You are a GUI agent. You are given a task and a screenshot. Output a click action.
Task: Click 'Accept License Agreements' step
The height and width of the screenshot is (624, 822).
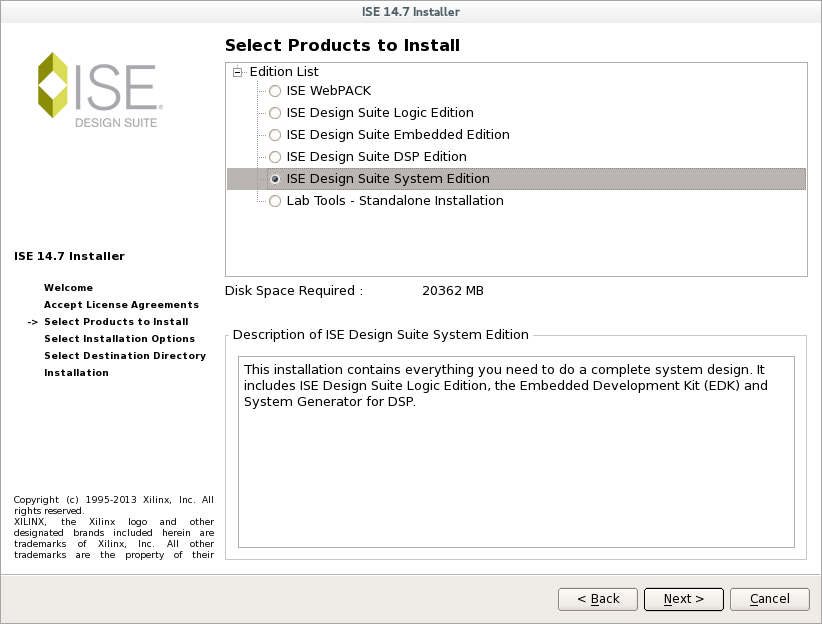pos(122,305)
